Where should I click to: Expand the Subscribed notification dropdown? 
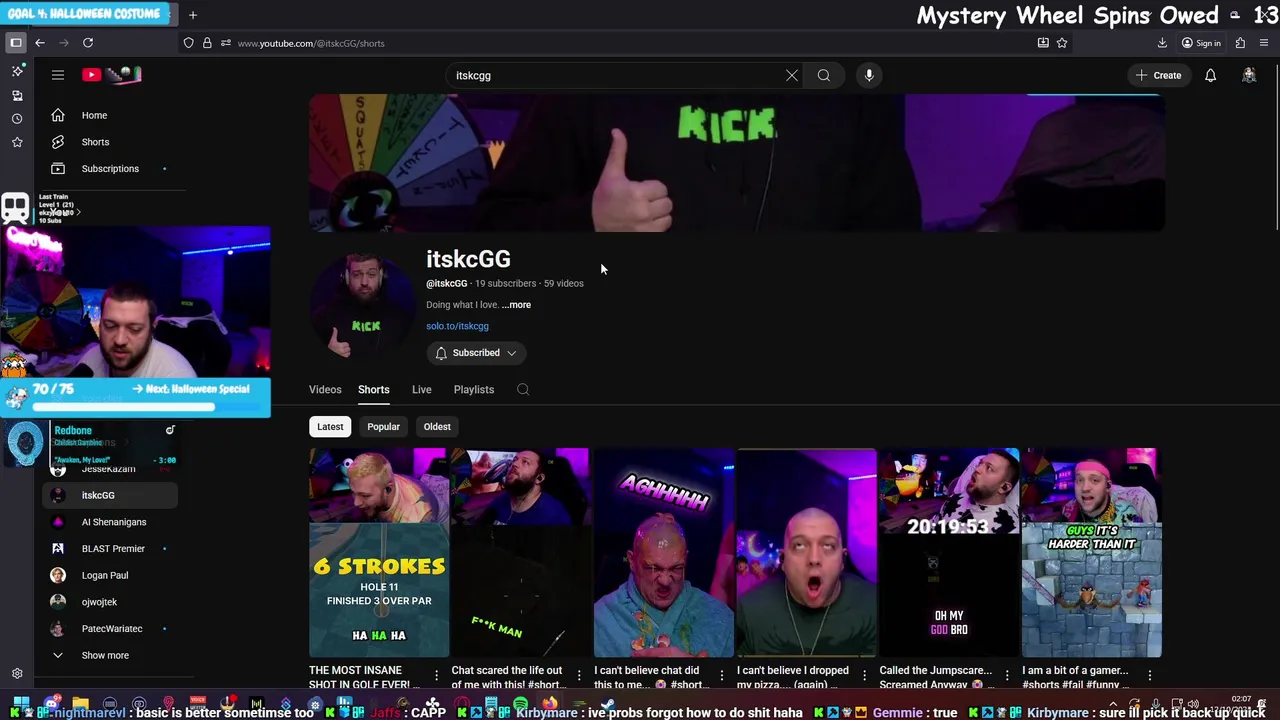click(x=477, y=353)
